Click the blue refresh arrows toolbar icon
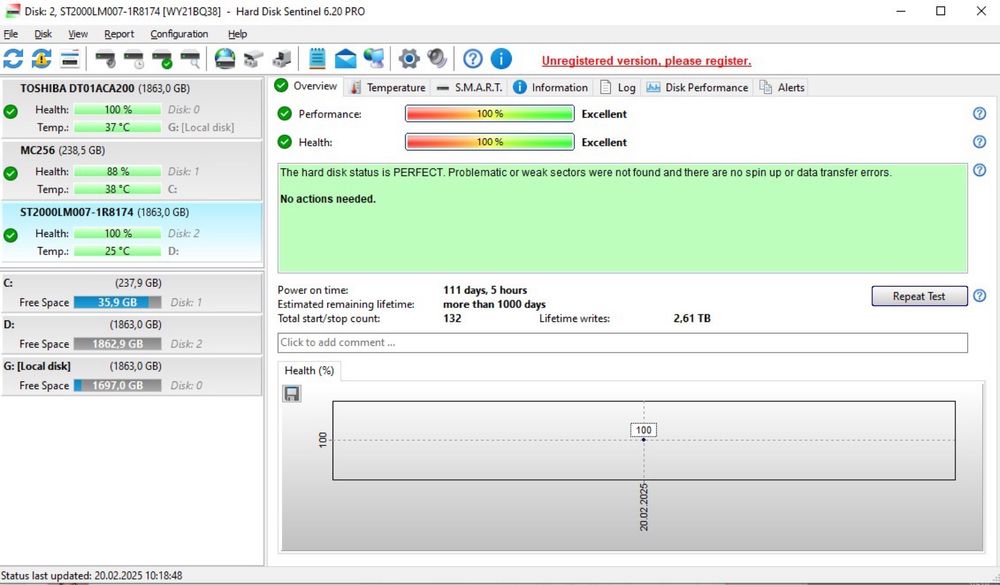Screen dimensions: 1000x585 coord(13,59)
